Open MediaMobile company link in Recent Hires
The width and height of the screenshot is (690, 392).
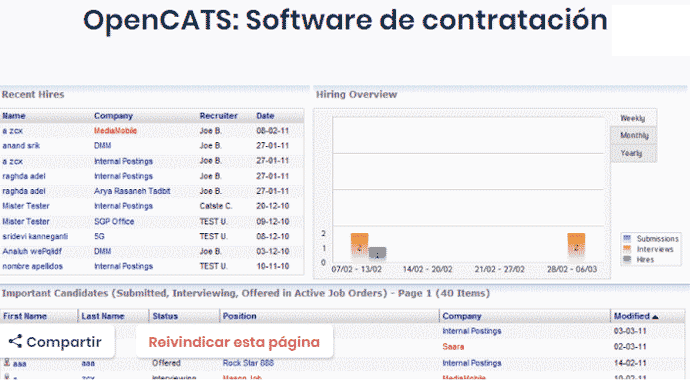(x=115, y=131)
